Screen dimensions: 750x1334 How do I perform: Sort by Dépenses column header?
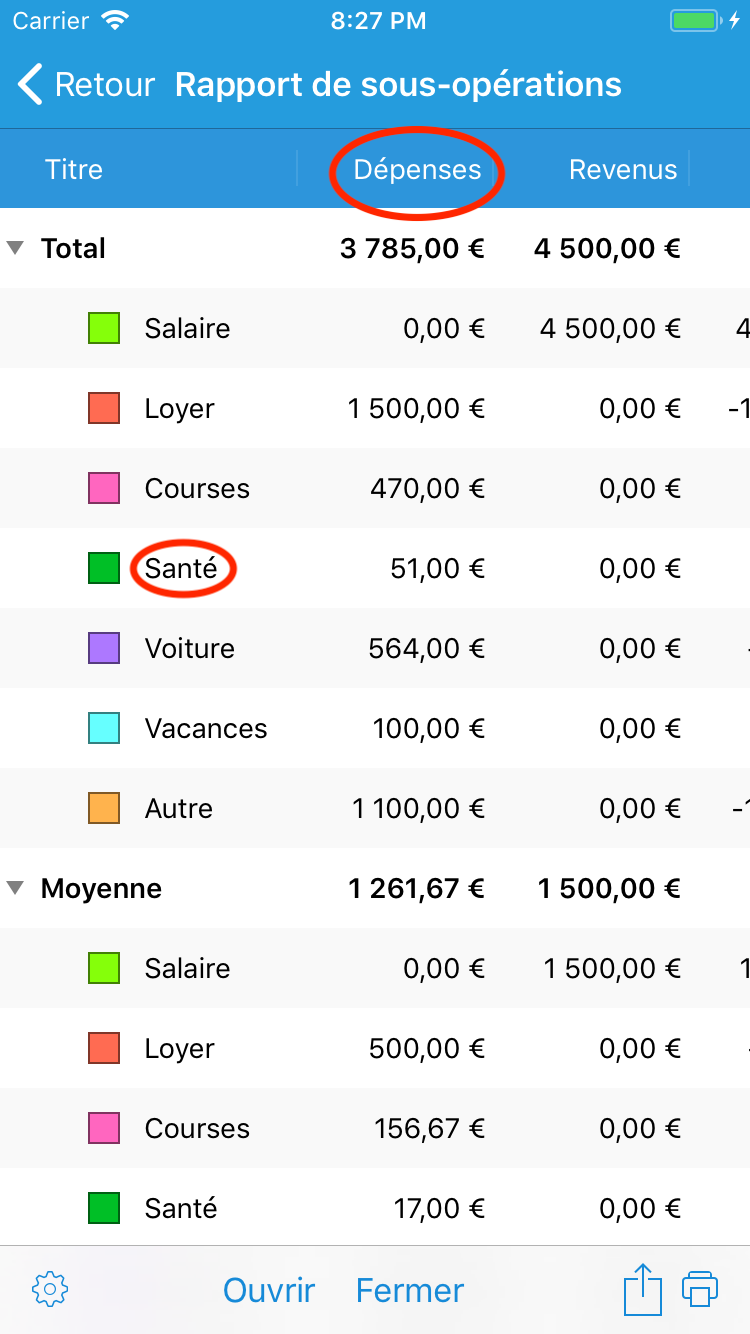pyautogui.click(x=417, y=170)
